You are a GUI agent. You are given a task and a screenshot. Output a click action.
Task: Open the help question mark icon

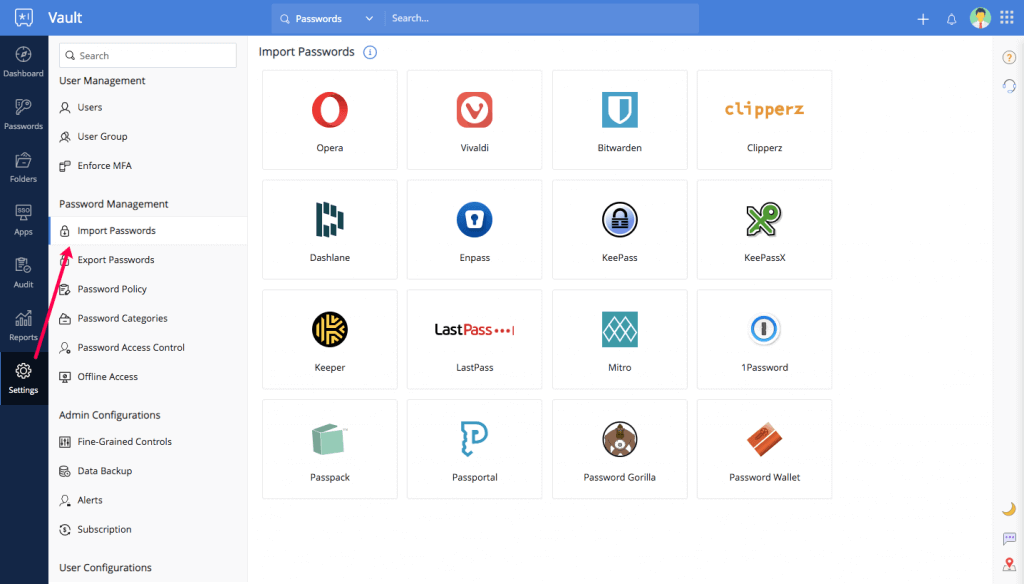point(1009,57)
